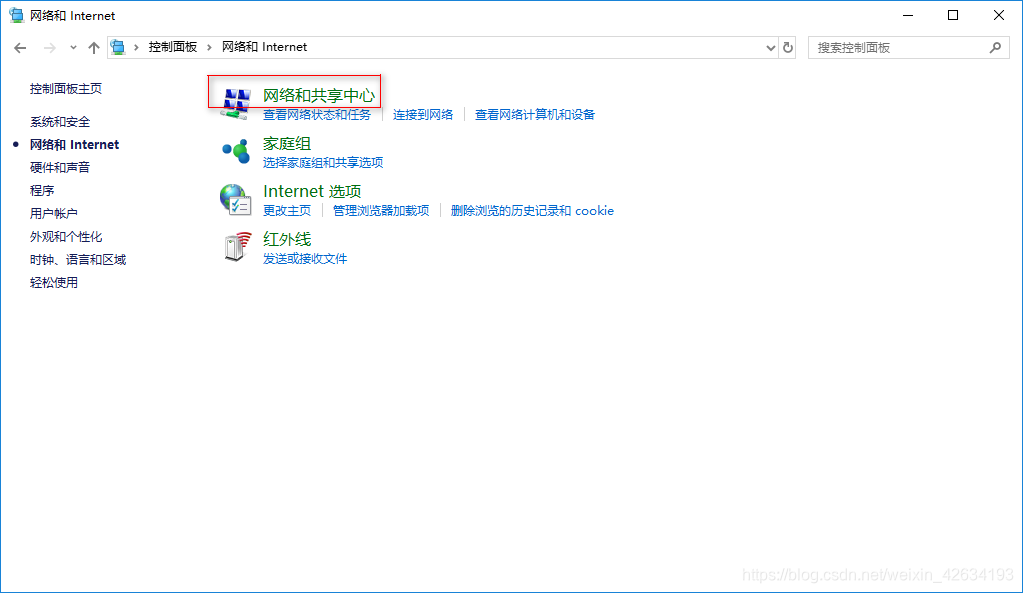The width and height of the screenshot is (1023, 593).
Task: Close the 网络和 Internet window
Action: pos(999,15)
